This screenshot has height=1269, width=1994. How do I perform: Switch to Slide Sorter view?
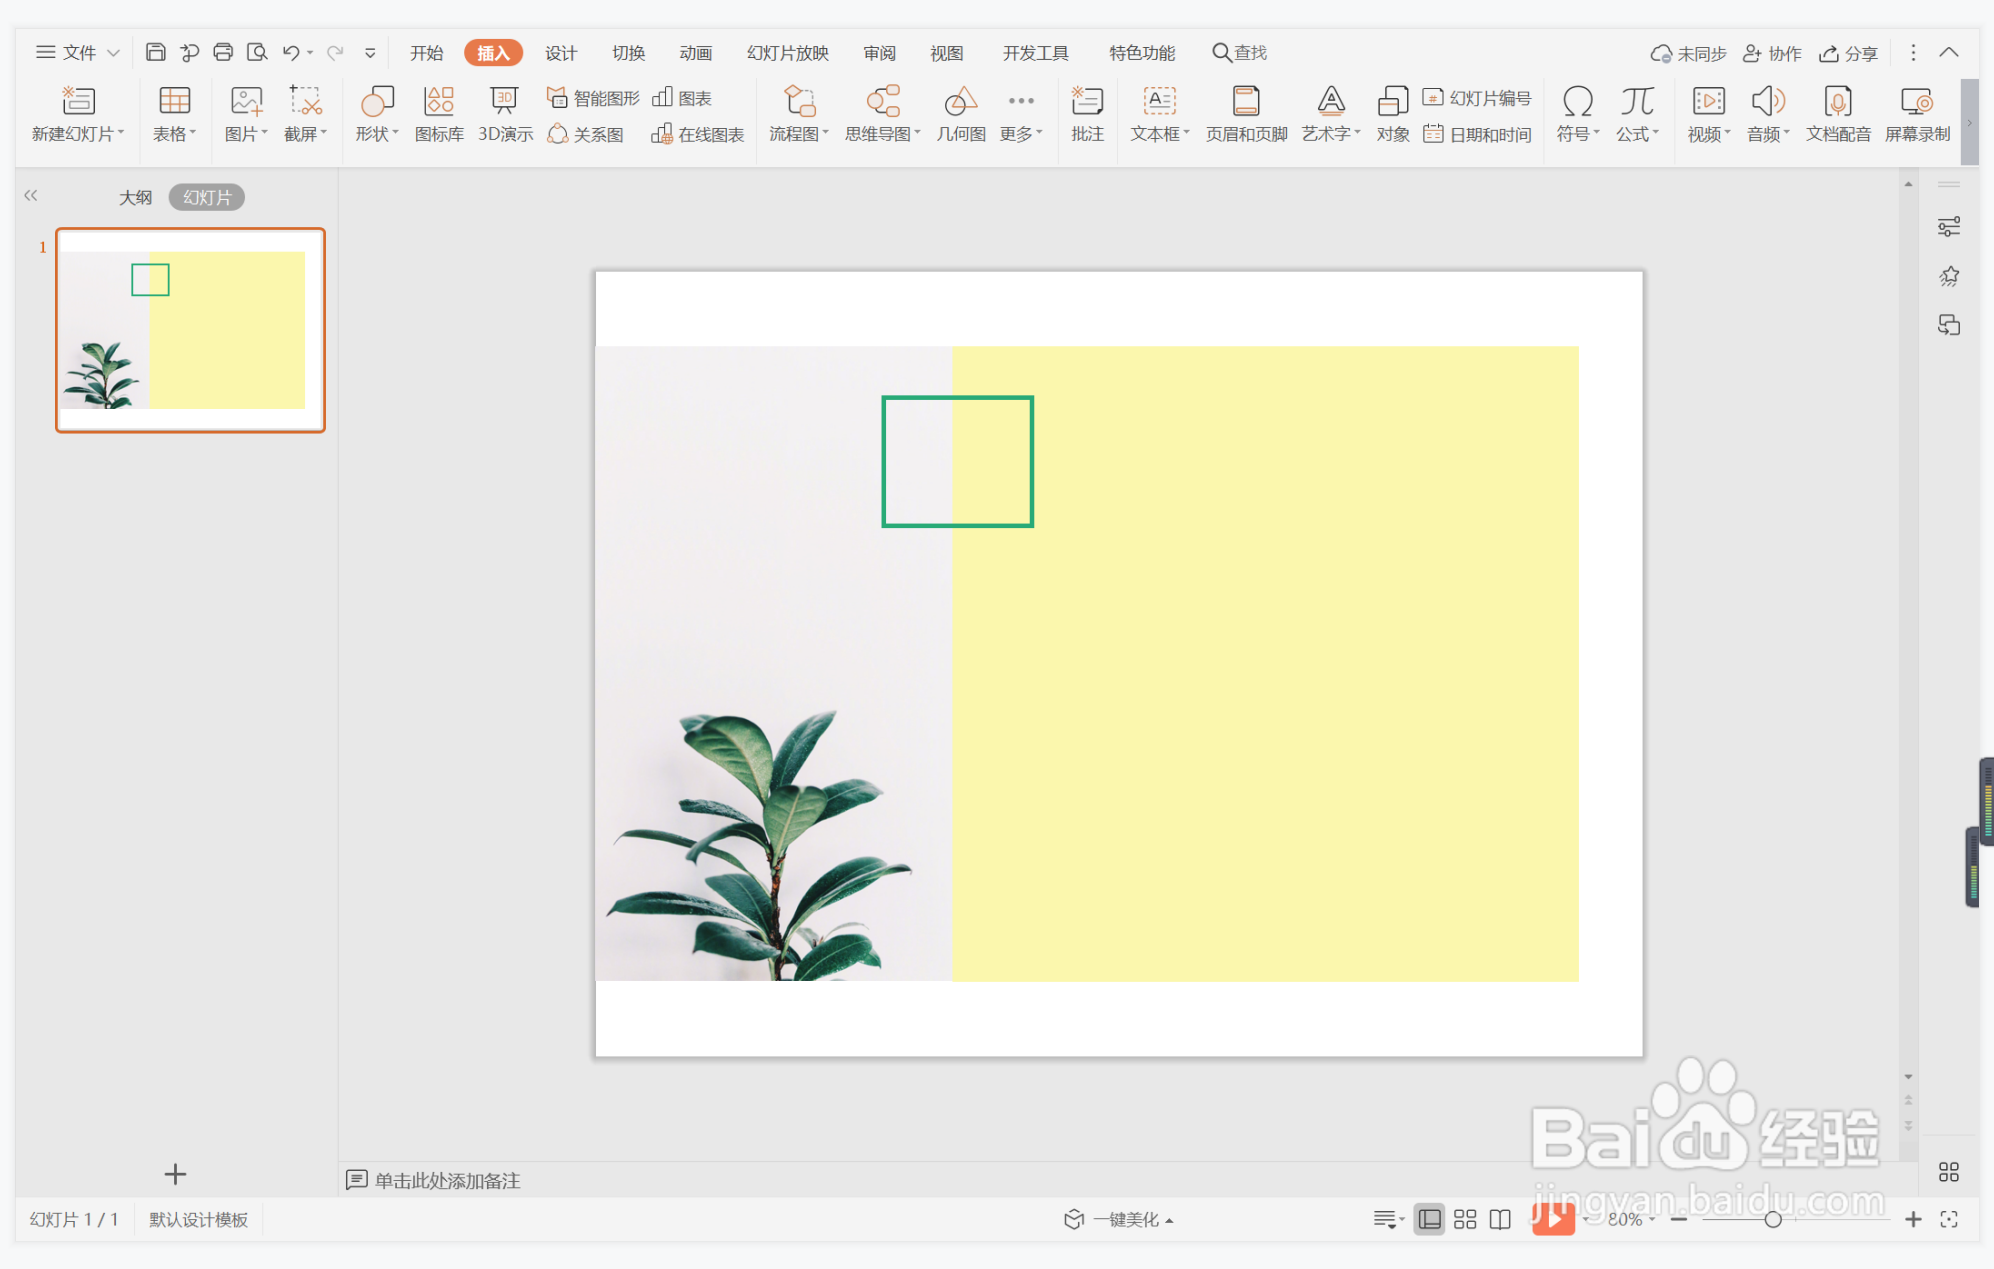pyautogui.click(x=1465, y=1219)
